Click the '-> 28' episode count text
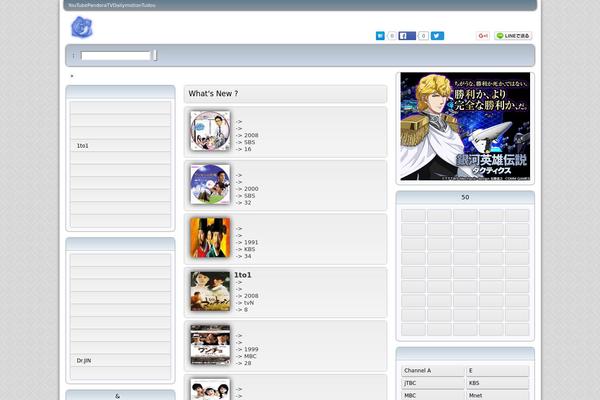 coord(243,363)
